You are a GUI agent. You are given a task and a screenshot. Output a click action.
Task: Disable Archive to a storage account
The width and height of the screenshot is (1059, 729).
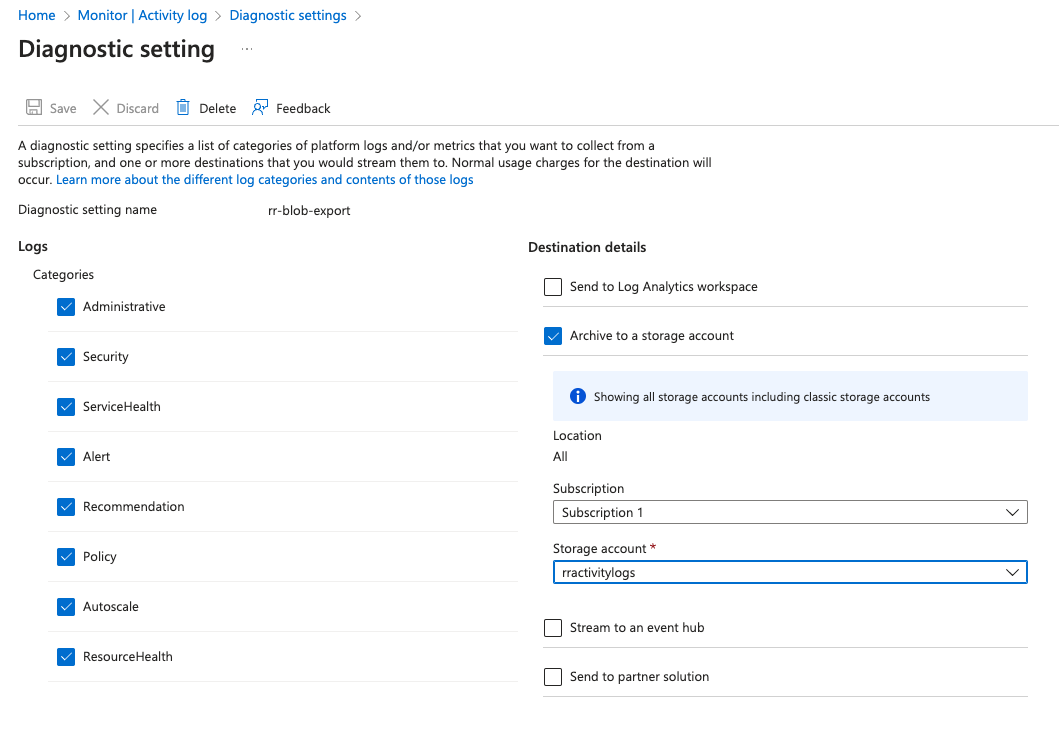click(553, 336)
